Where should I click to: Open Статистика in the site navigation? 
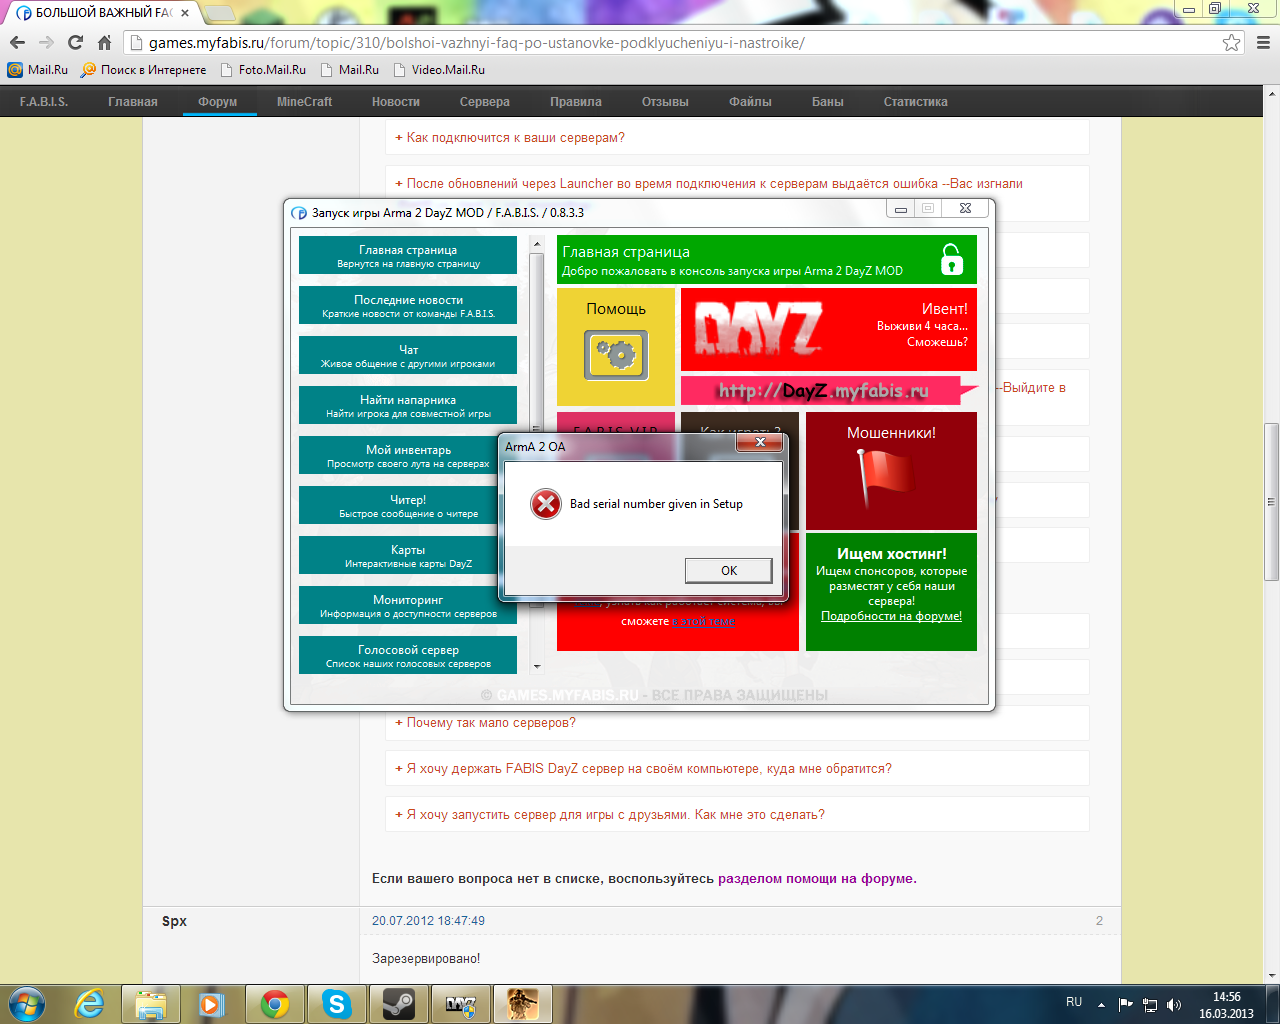click(x=916, y=102)
